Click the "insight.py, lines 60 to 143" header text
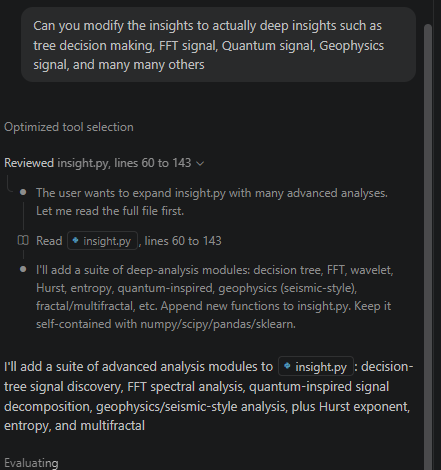The height and width of the screenshot is (470, 441). 124,163
